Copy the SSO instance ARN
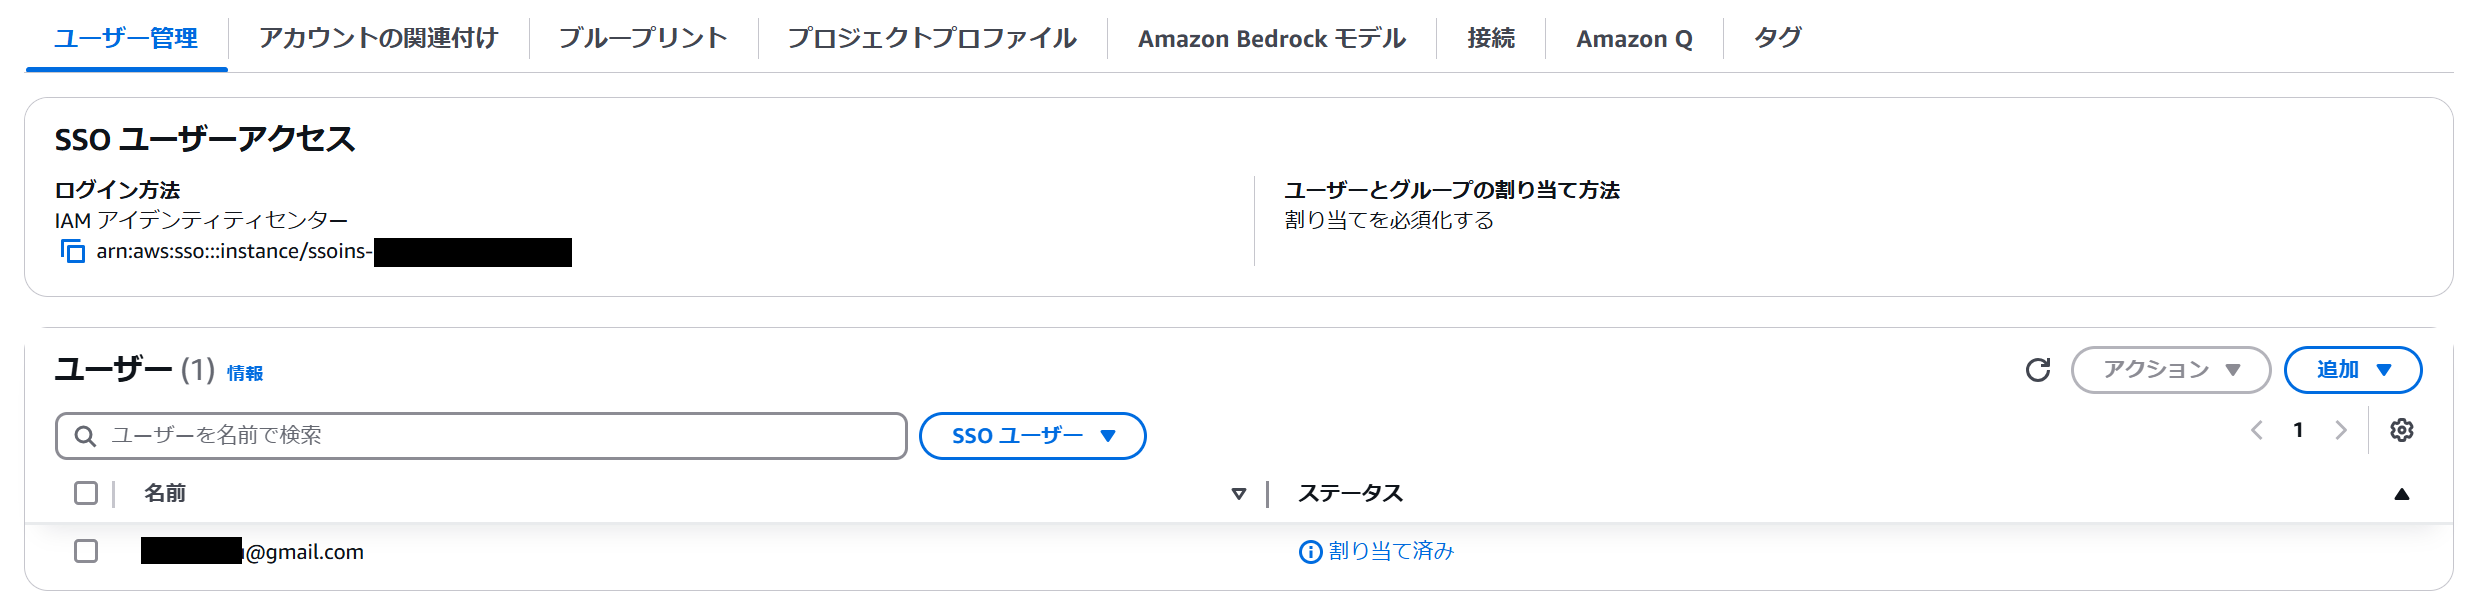2477x599 pixels. [x=73, y=251]
